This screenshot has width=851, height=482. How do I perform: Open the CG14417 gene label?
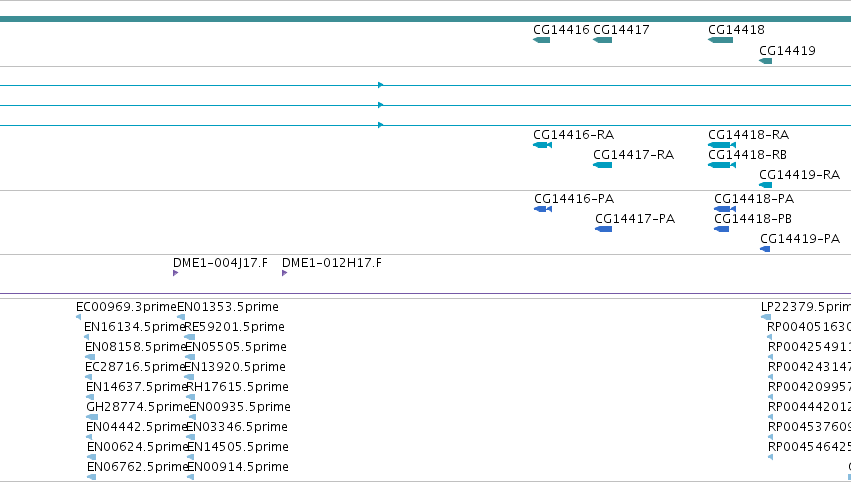[621, 30]
